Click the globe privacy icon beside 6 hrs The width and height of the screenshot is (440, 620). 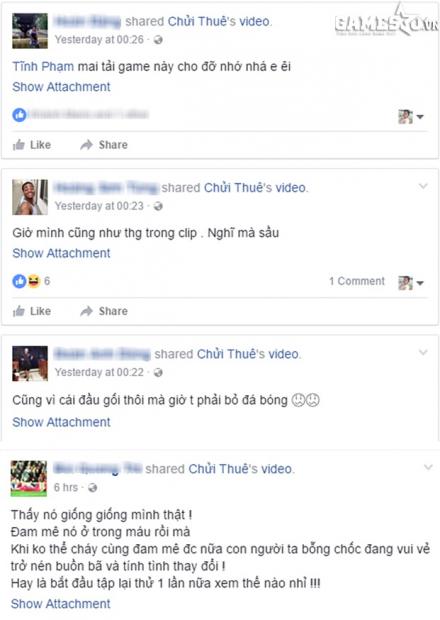pyautogui.click(x=93, y=488)
